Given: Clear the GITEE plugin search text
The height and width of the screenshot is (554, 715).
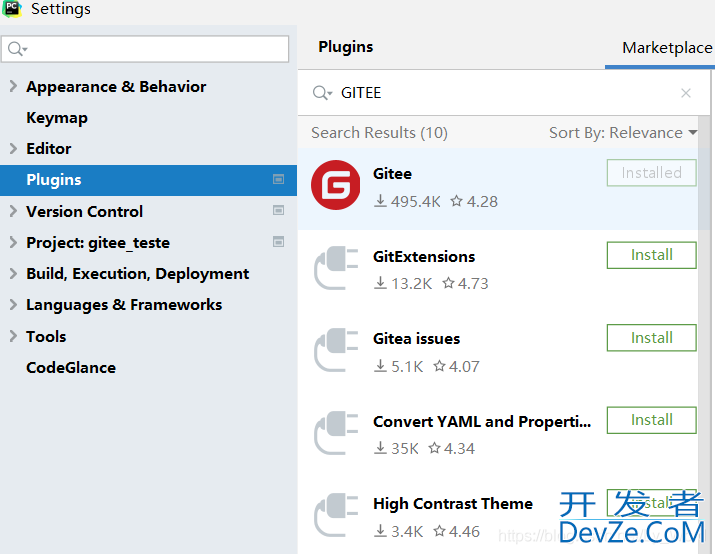Looking at the screenshot, I should click(x=685, y=93).
